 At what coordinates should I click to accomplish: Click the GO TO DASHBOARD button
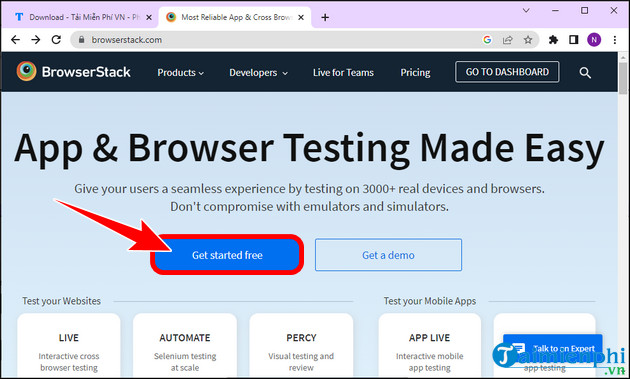(x=507, y=72)
